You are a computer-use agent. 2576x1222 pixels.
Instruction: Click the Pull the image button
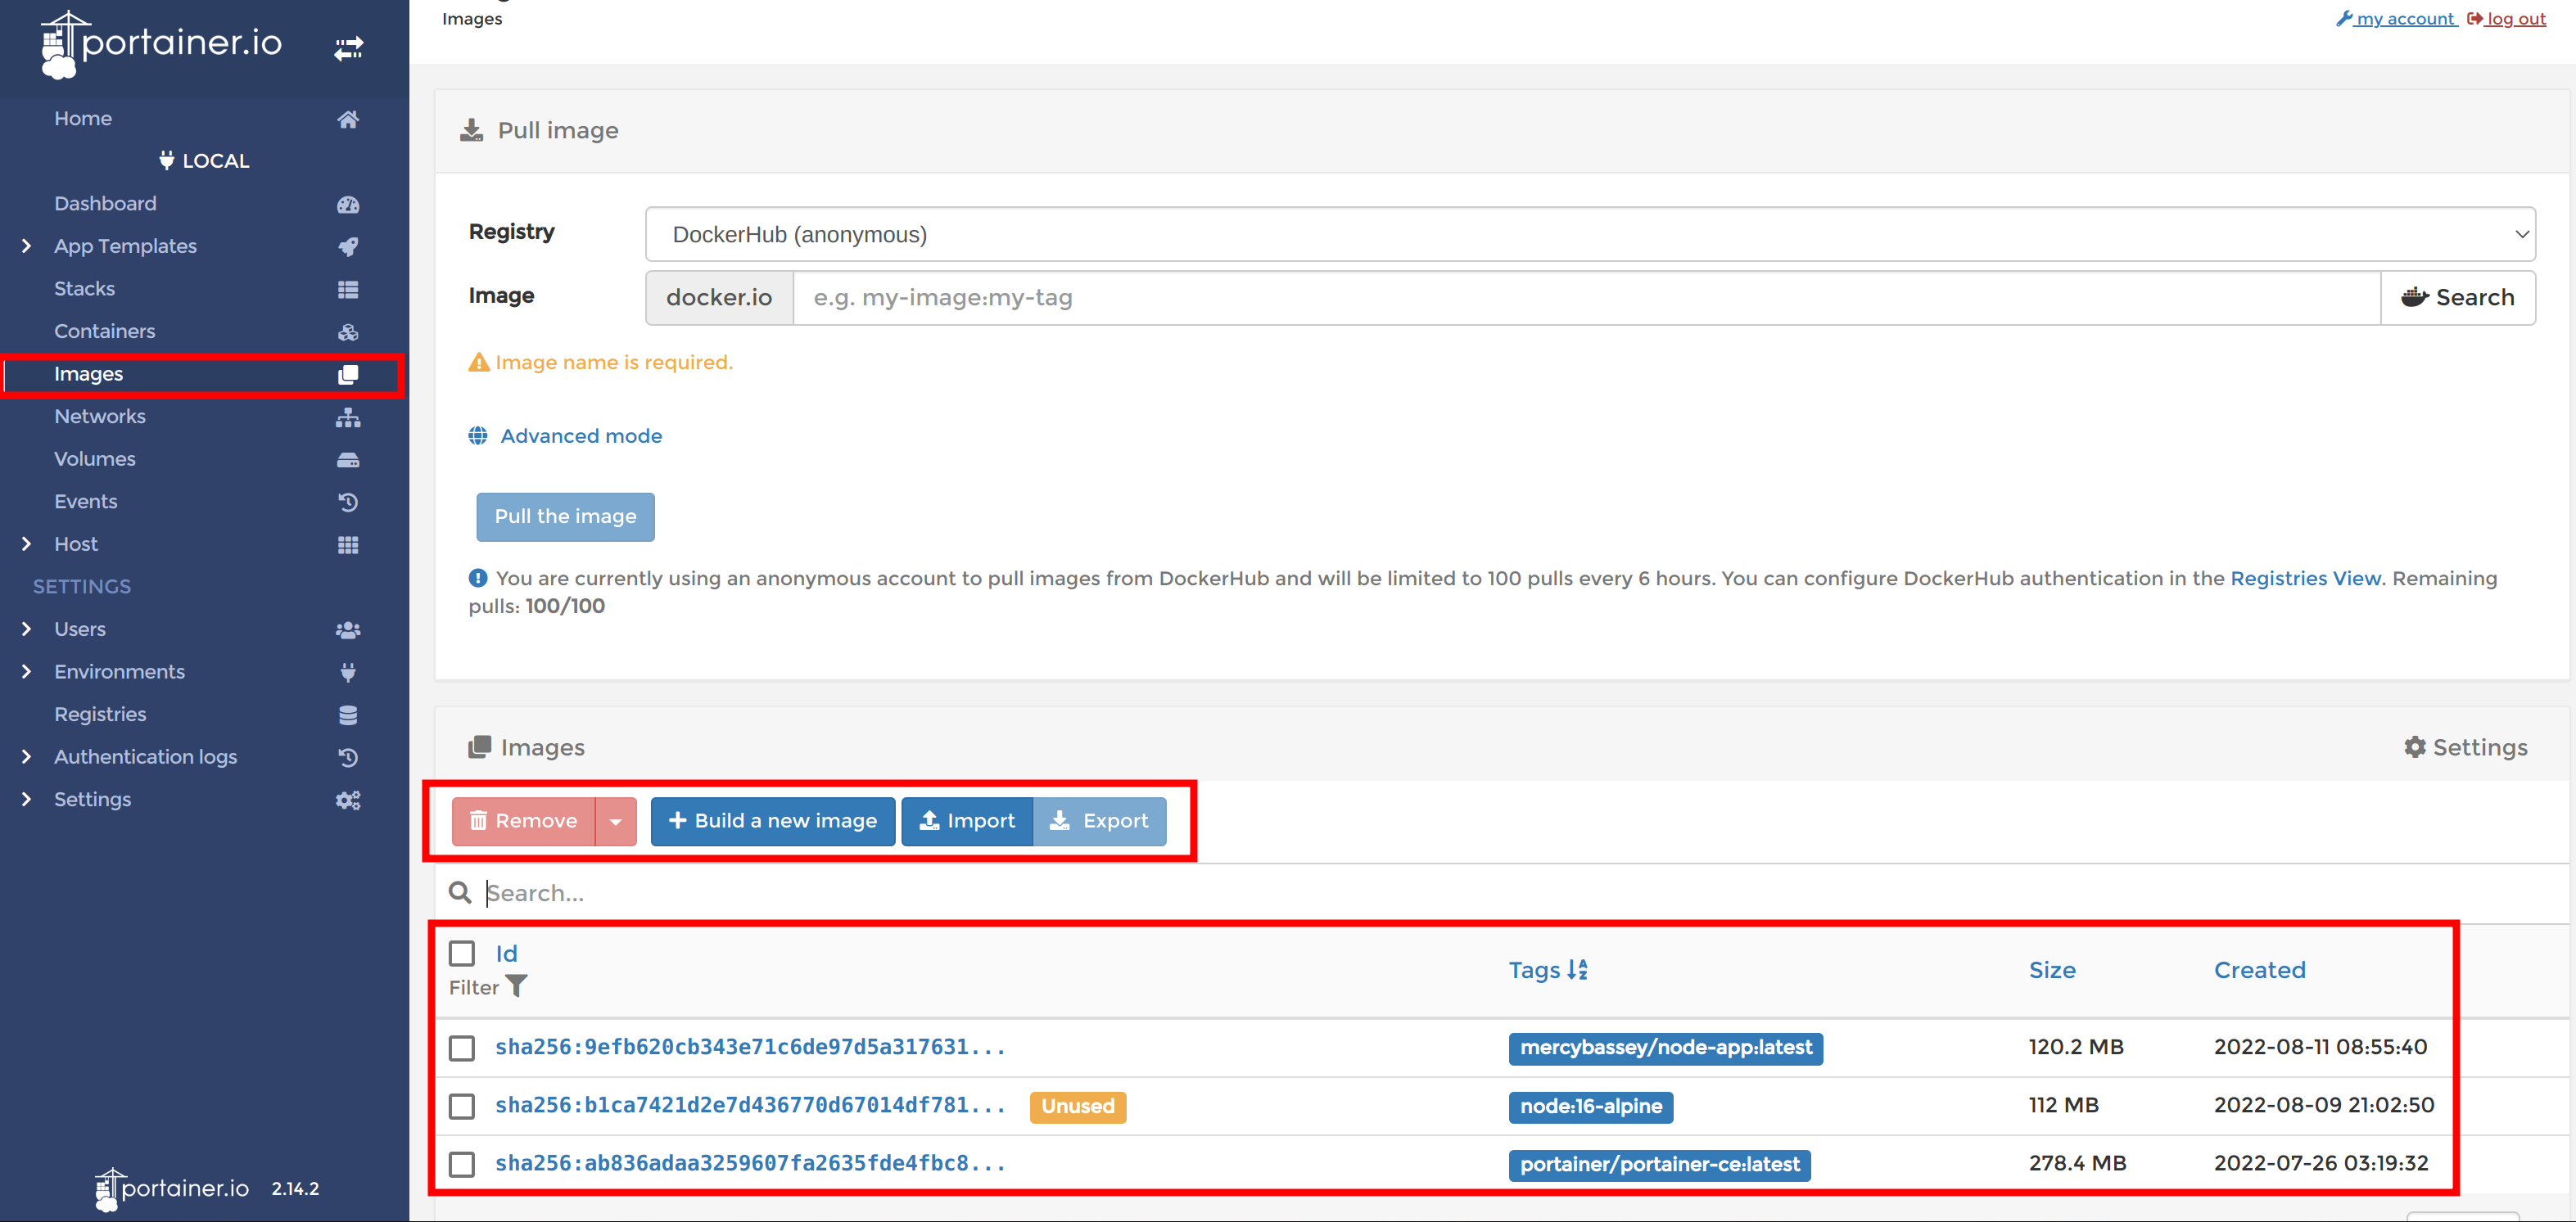point(565,516)
